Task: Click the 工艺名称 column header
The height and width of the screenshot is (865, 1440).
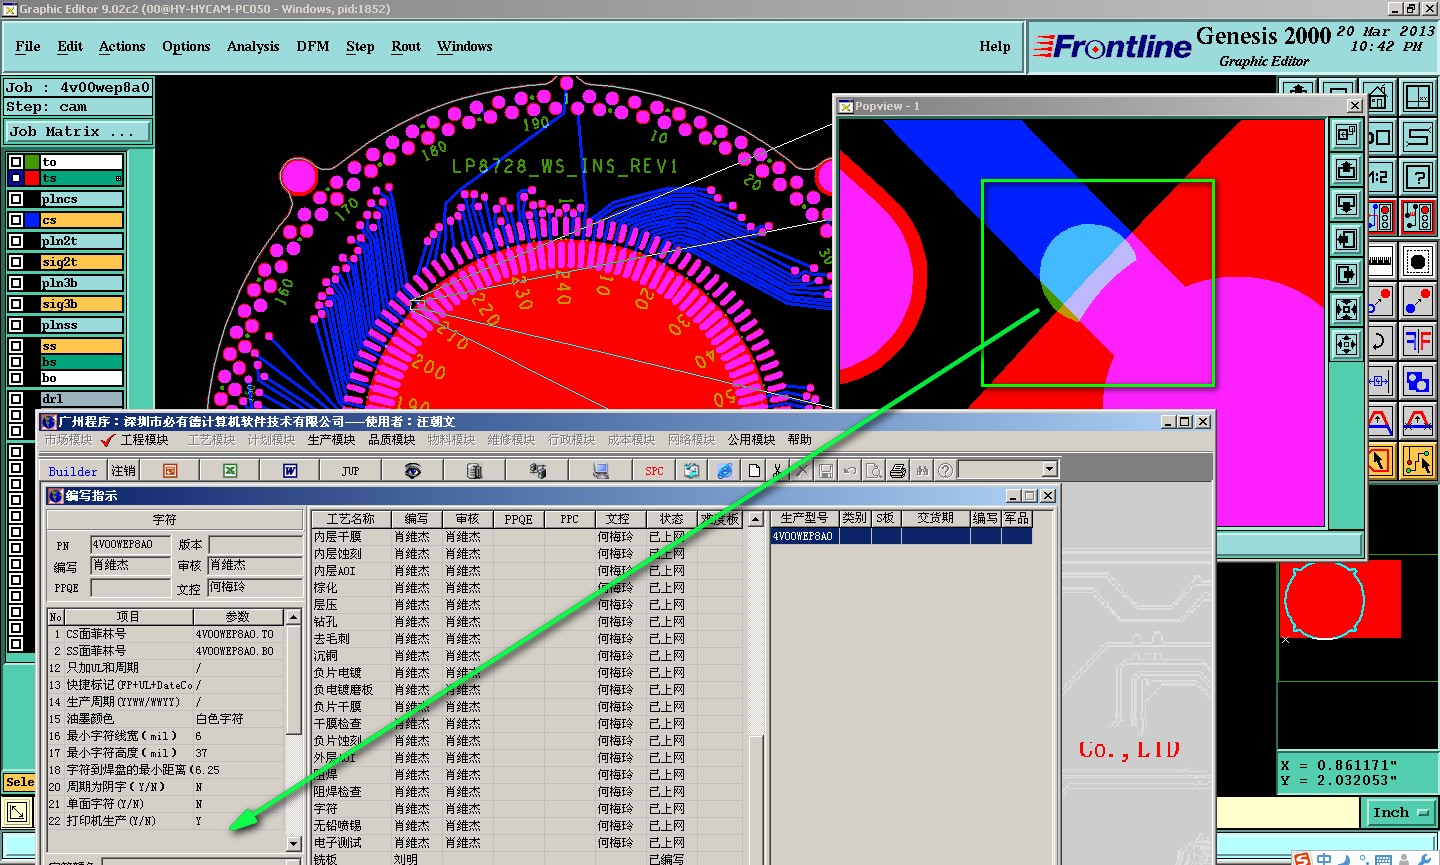Action: (x=351, y=519)
